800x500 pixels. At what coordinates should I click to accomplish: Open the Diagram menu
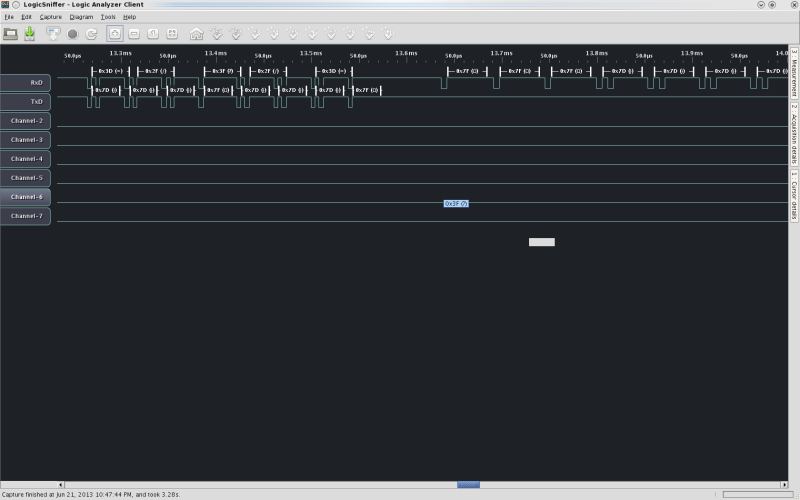click(81, 17)
